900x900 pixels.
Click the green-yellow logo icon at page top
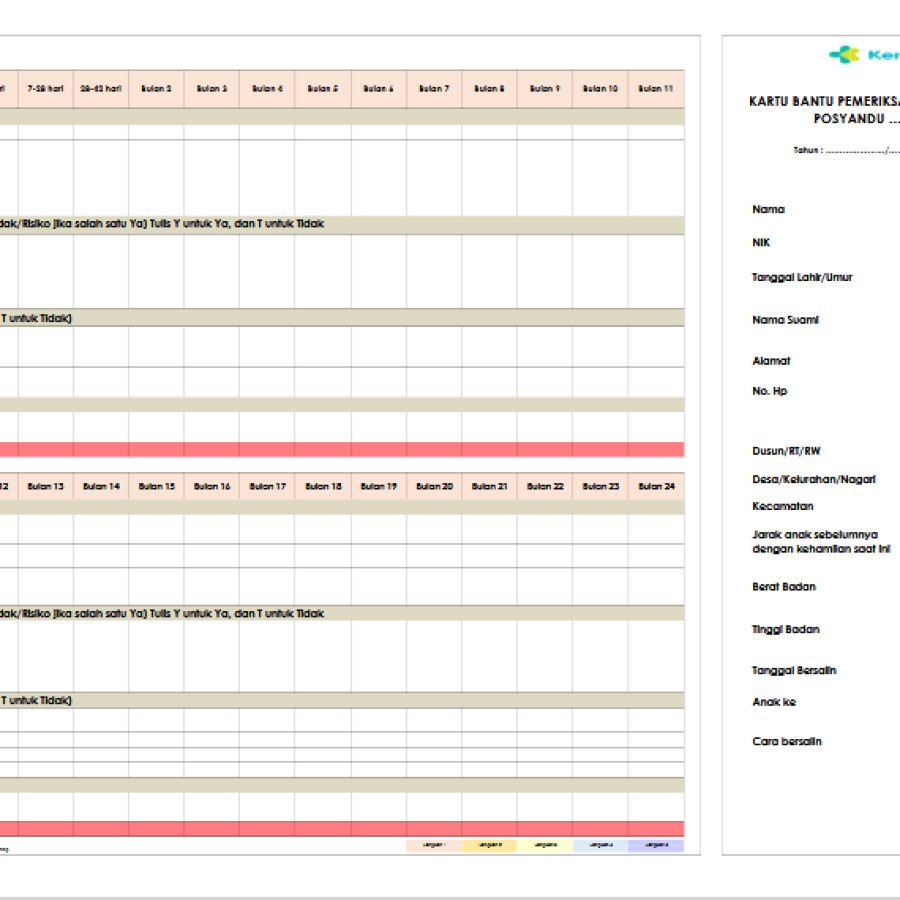(x=844, y=55)
